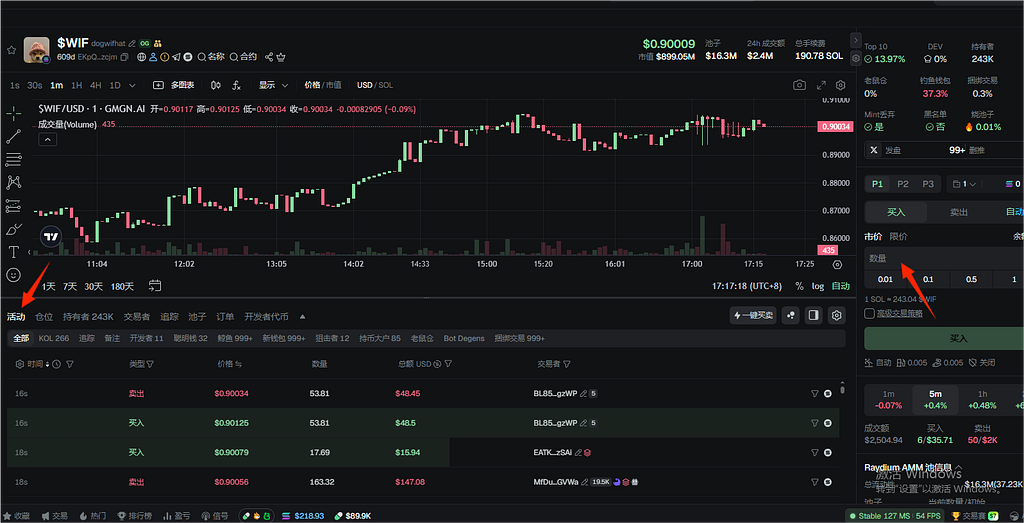This screenshot has height=523, width=1024.
Task: Take a chart snapshot with camera icon
Action: pos(799,85)
